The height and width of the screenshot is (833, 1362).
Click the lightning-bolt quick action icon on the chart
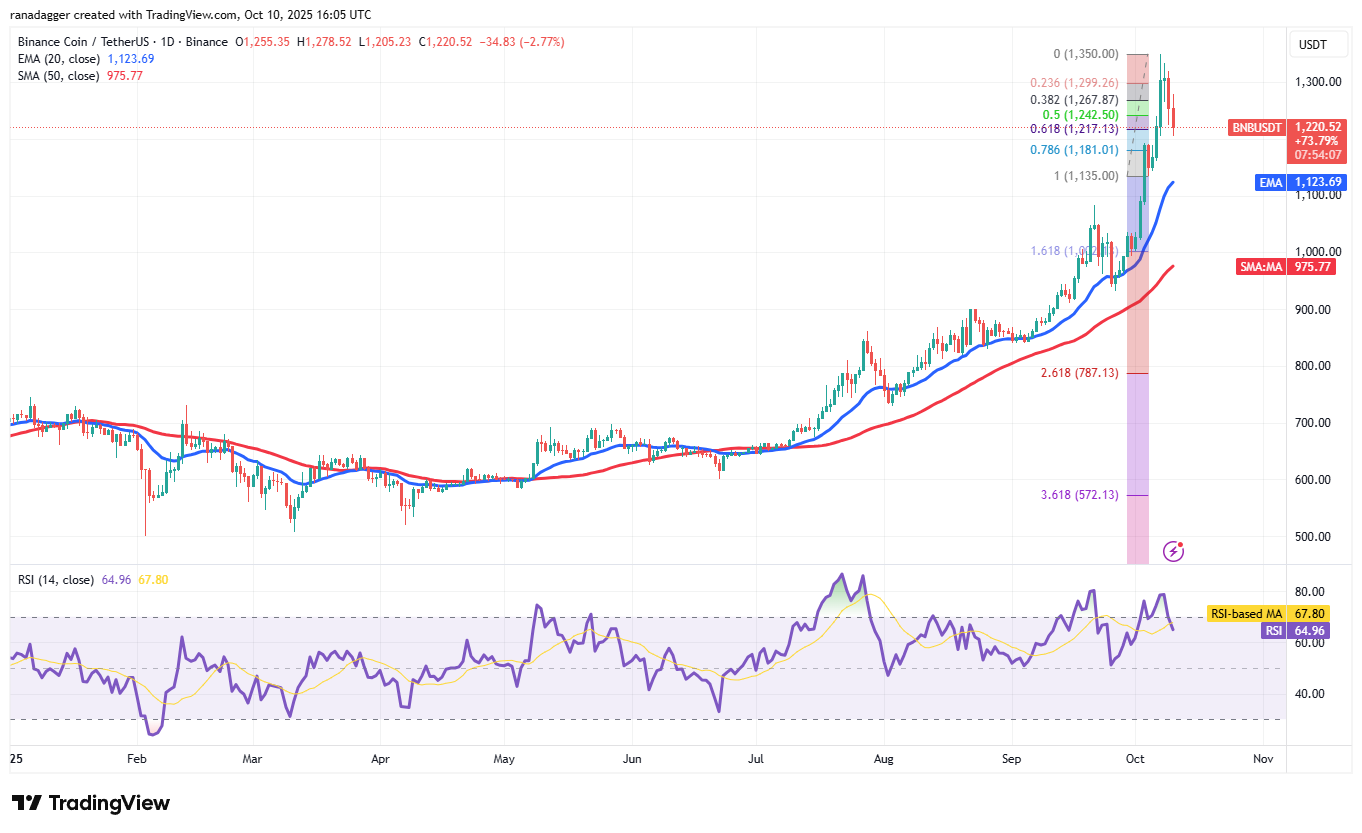(x=1173, y=551)
